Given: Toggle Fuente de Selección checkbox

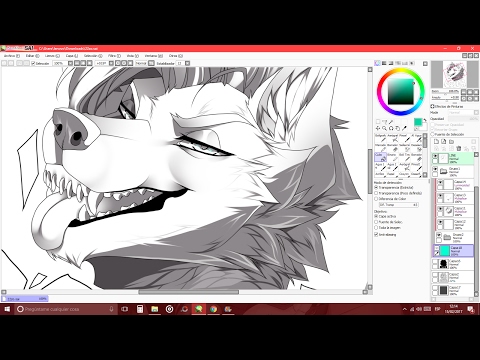Looking at the screenshot, I should (433, 134).
